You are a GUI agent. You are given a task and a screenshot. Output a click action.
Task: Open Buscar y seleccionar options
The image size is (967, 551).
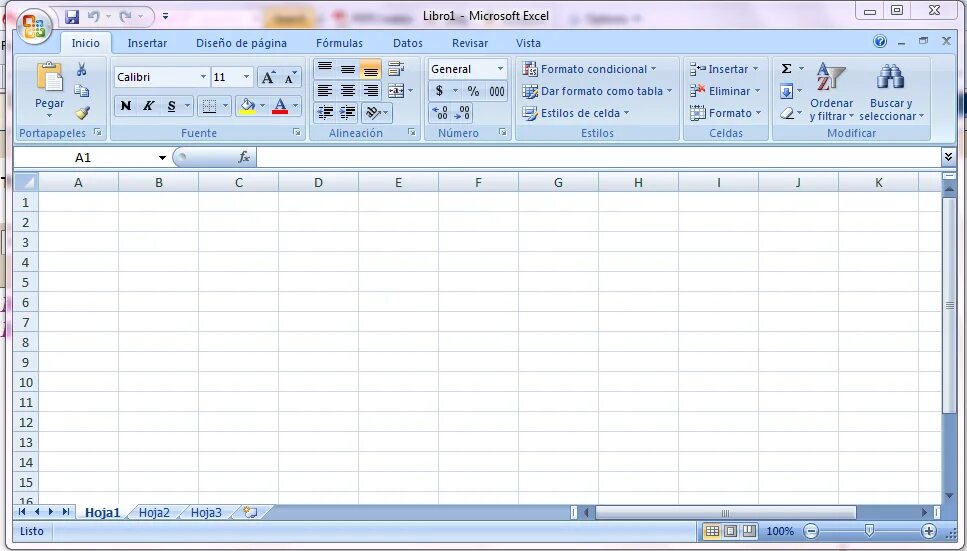point(891,91)
